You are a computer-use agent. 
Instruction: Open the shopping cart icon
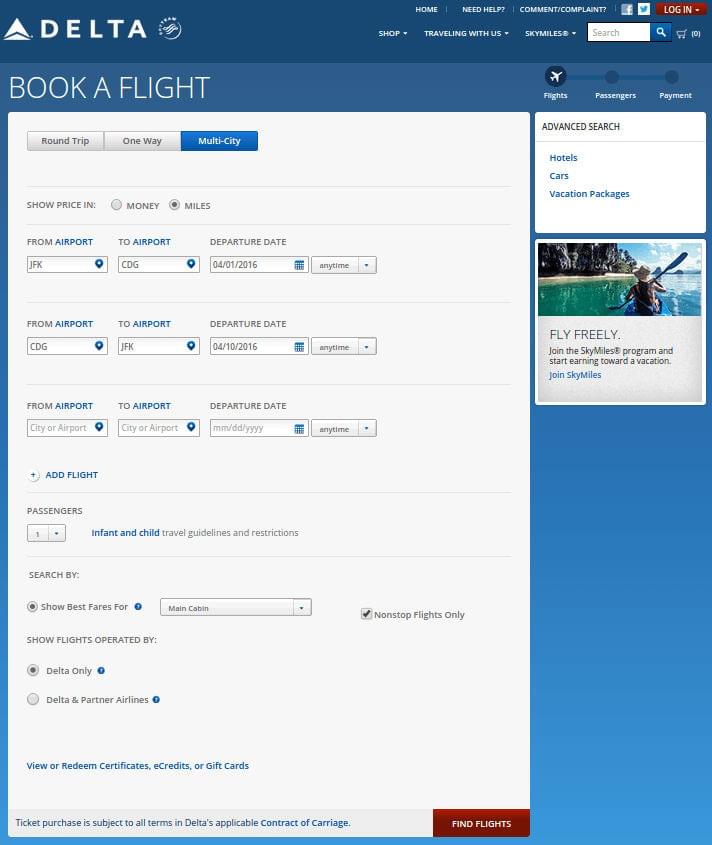[681, 33]
